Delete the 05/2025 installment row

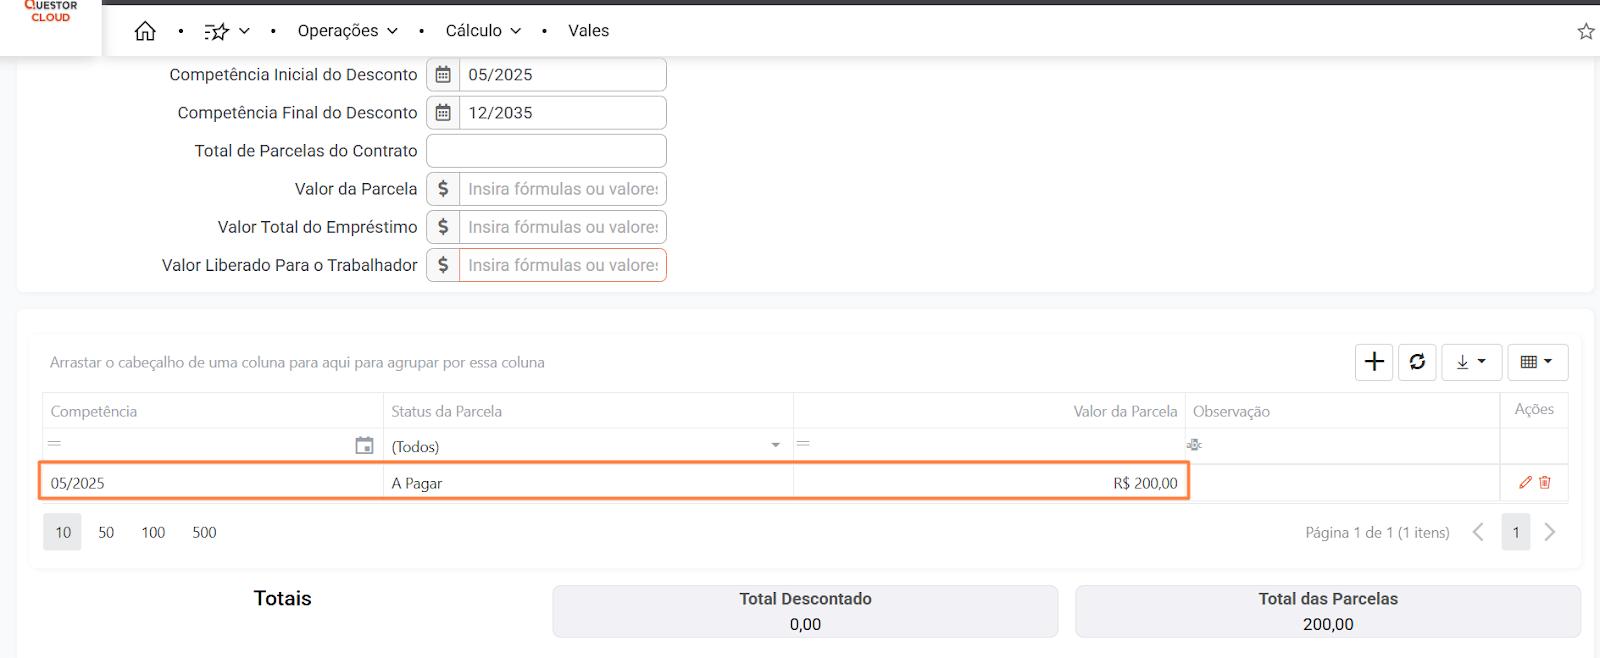pyautogui.click(x=1545, y=482)
